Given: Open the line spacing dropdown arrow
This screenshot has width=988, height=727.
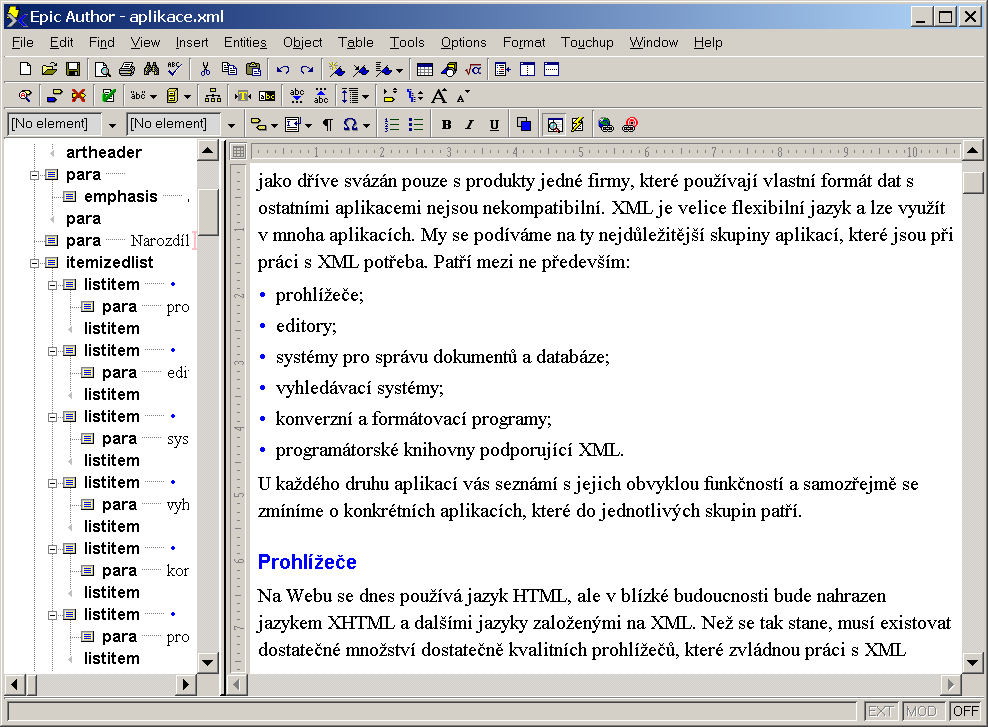Looking at the screenshot, I should 365,96.
